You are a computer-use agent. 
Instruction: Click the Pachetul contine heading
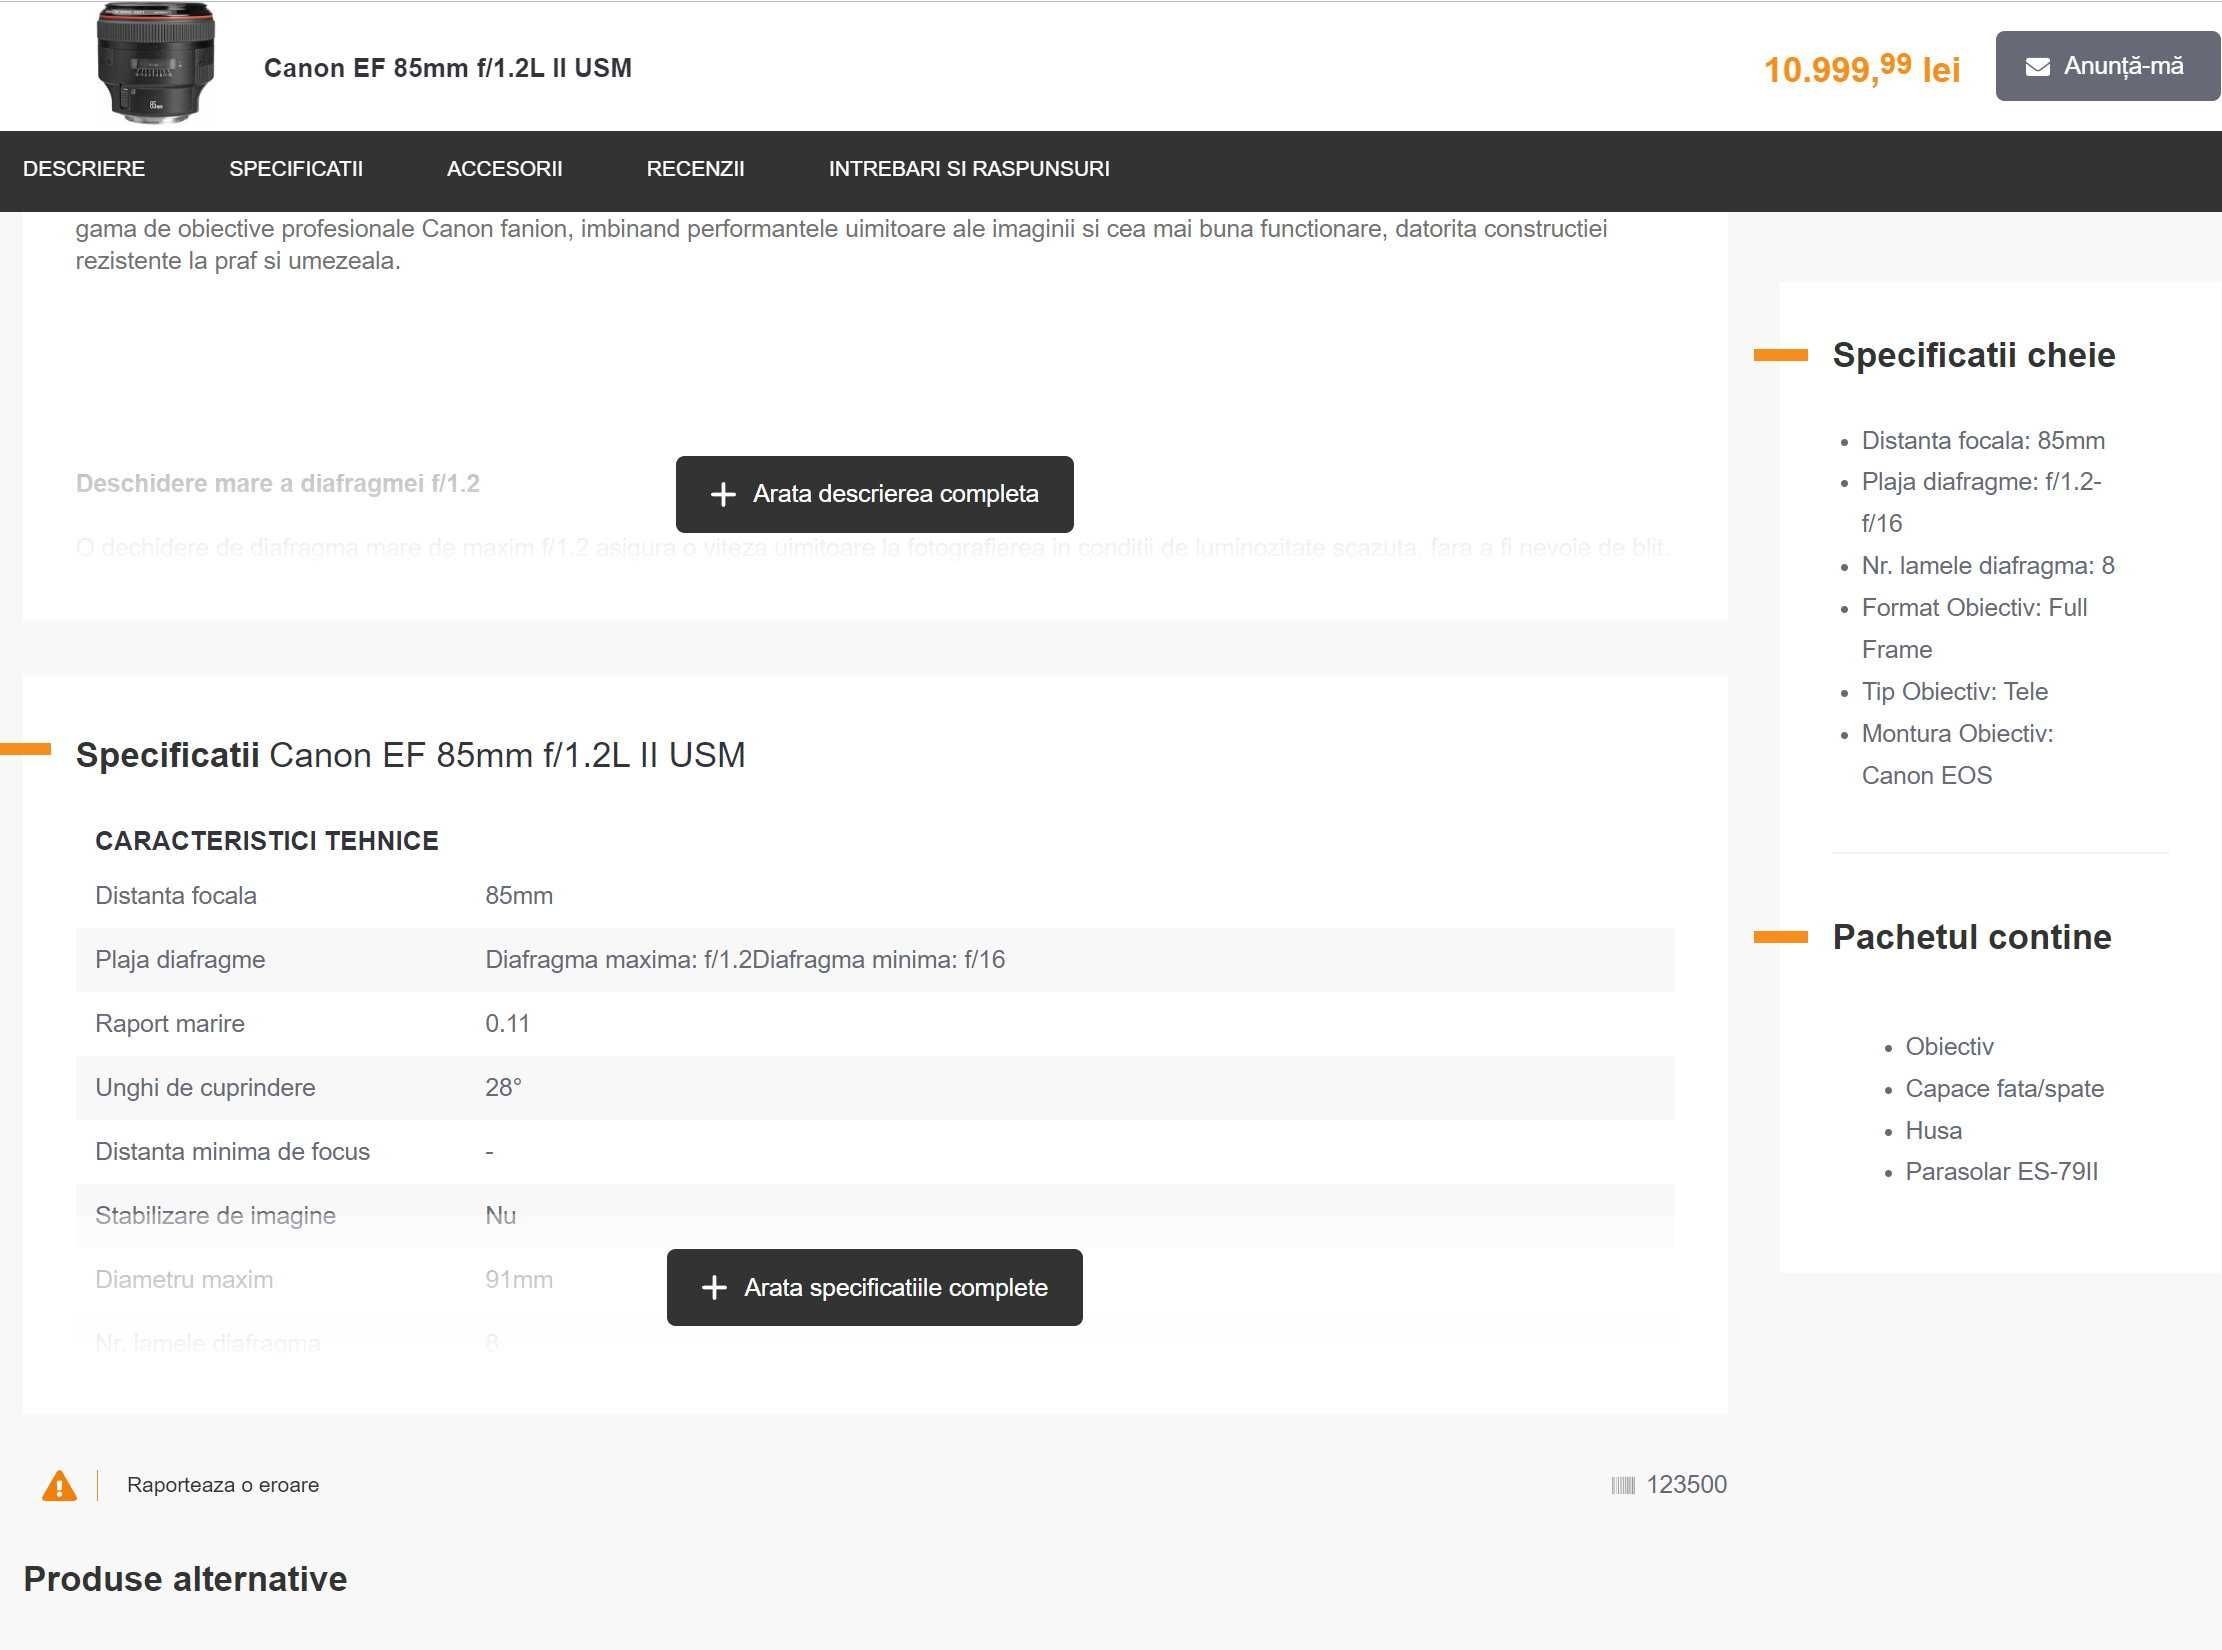[1972, 937]
